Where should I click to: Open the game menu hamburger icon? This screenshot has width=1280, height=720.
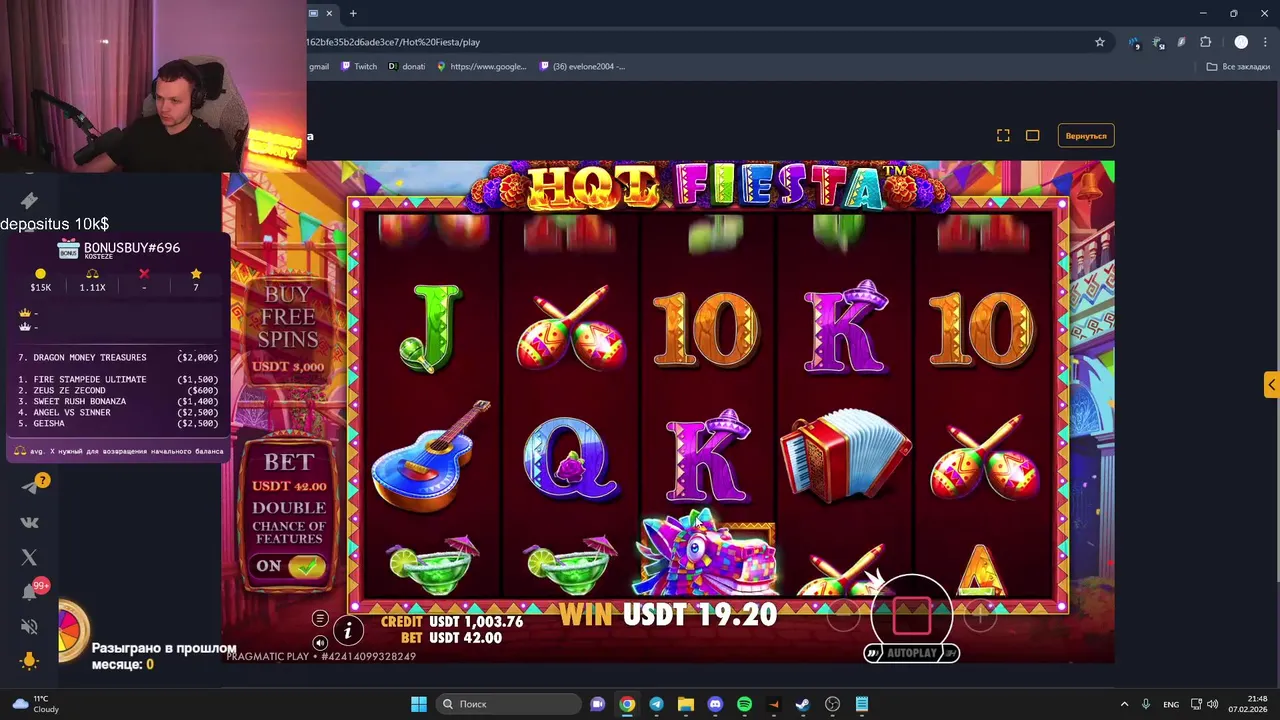[x=320, y=618]
